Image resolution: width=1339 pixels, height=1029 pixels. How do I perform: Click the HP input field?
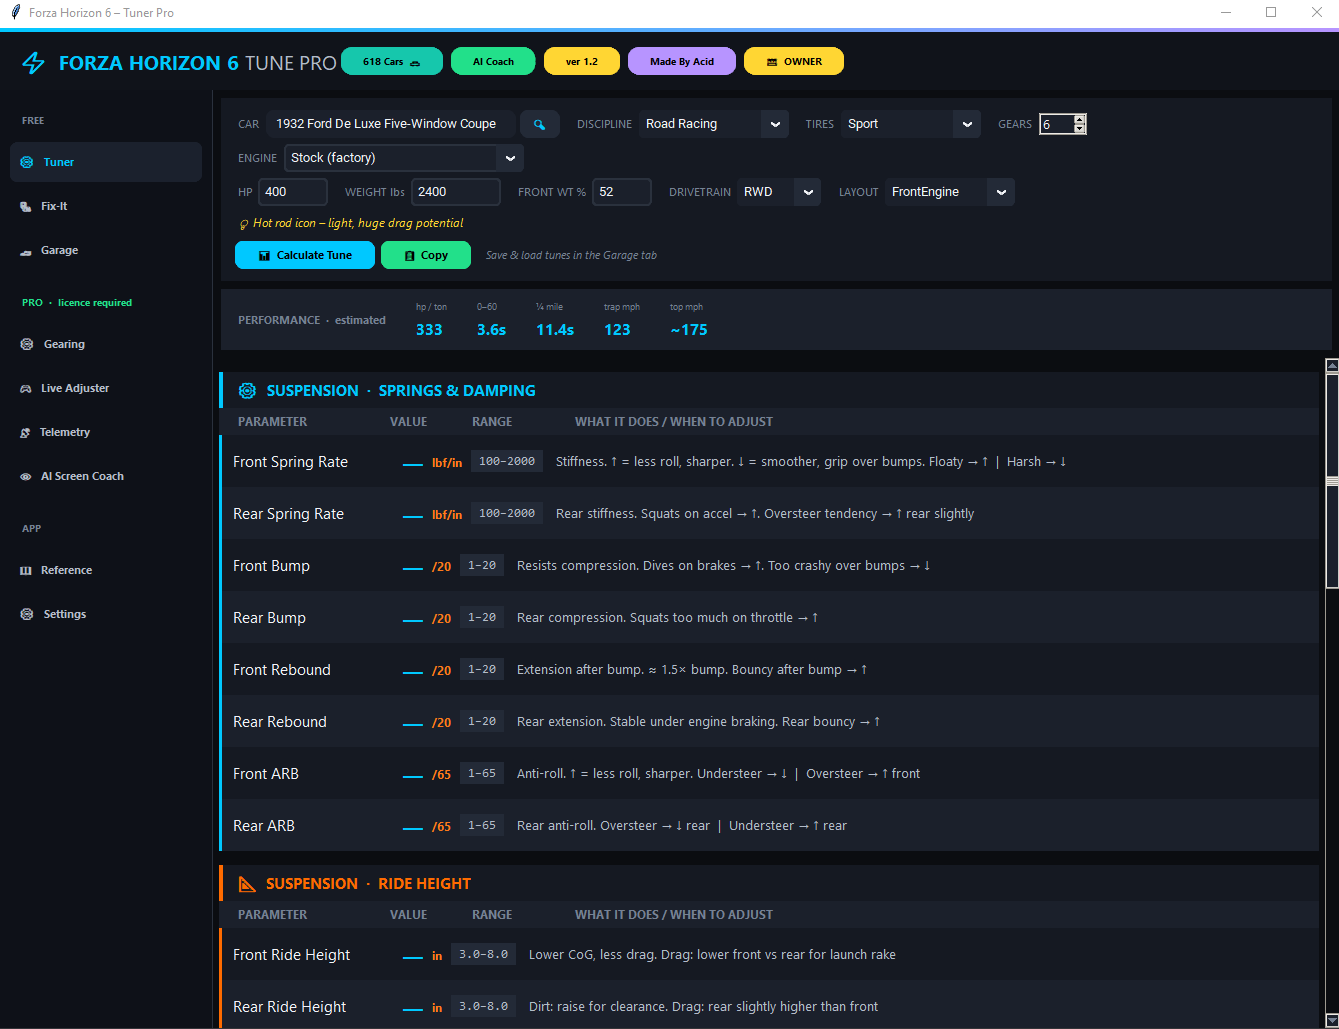293,192
